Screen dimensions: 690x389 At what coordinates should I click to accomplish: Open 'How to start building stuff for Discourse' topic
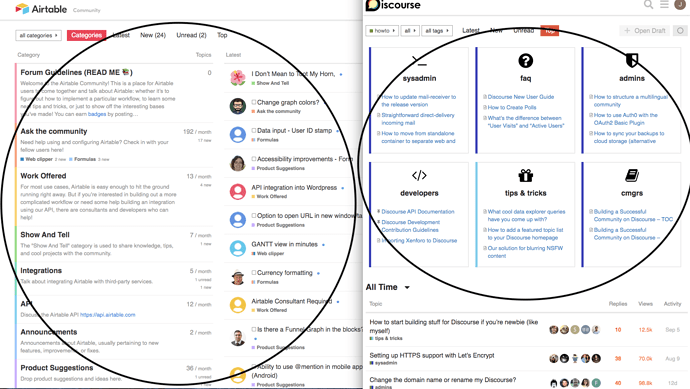tap(454, 326)
